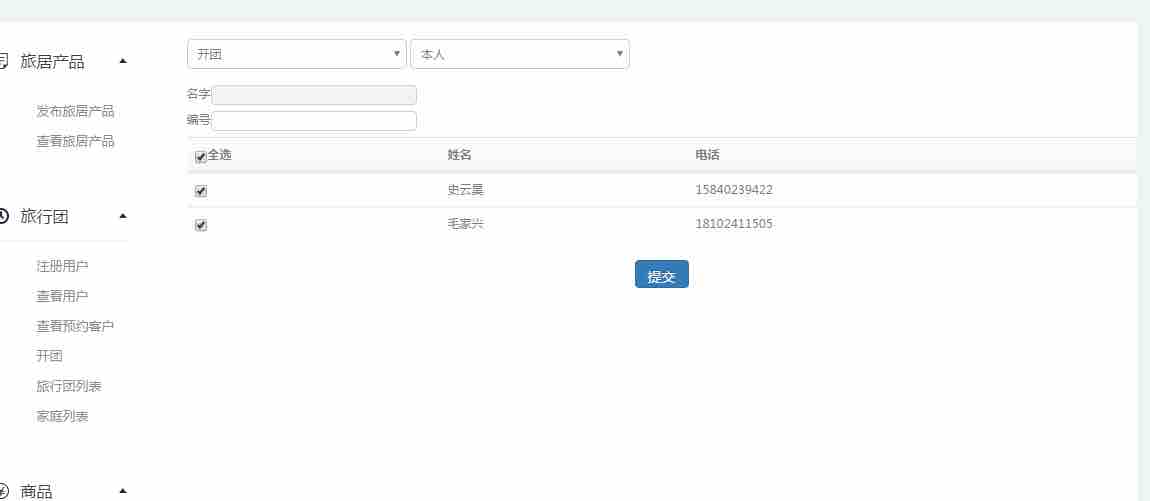Go to 注册用户 page
The height and width of the screenshot is (501, 1150).
62,266
